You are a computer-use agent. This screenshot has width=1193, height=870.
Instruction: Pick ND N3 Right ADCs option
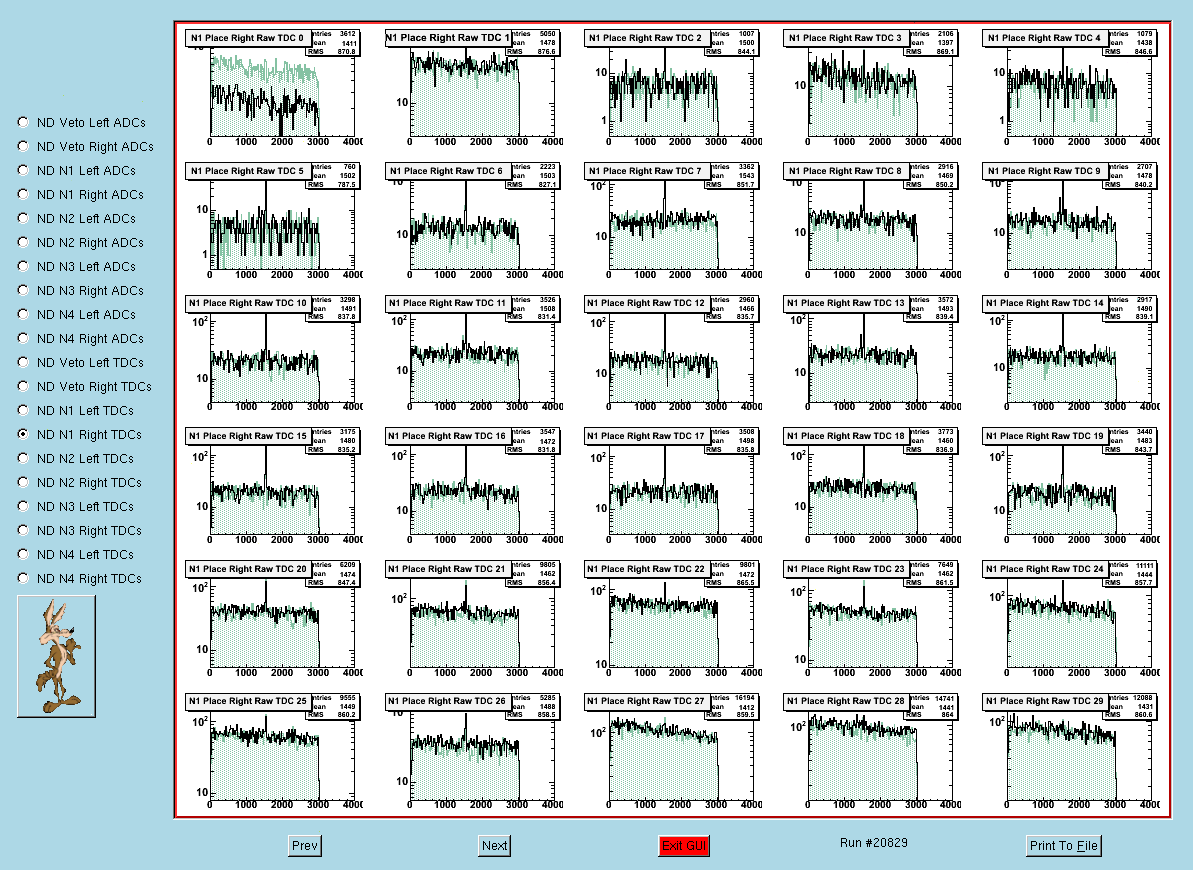tap(23, 290)
